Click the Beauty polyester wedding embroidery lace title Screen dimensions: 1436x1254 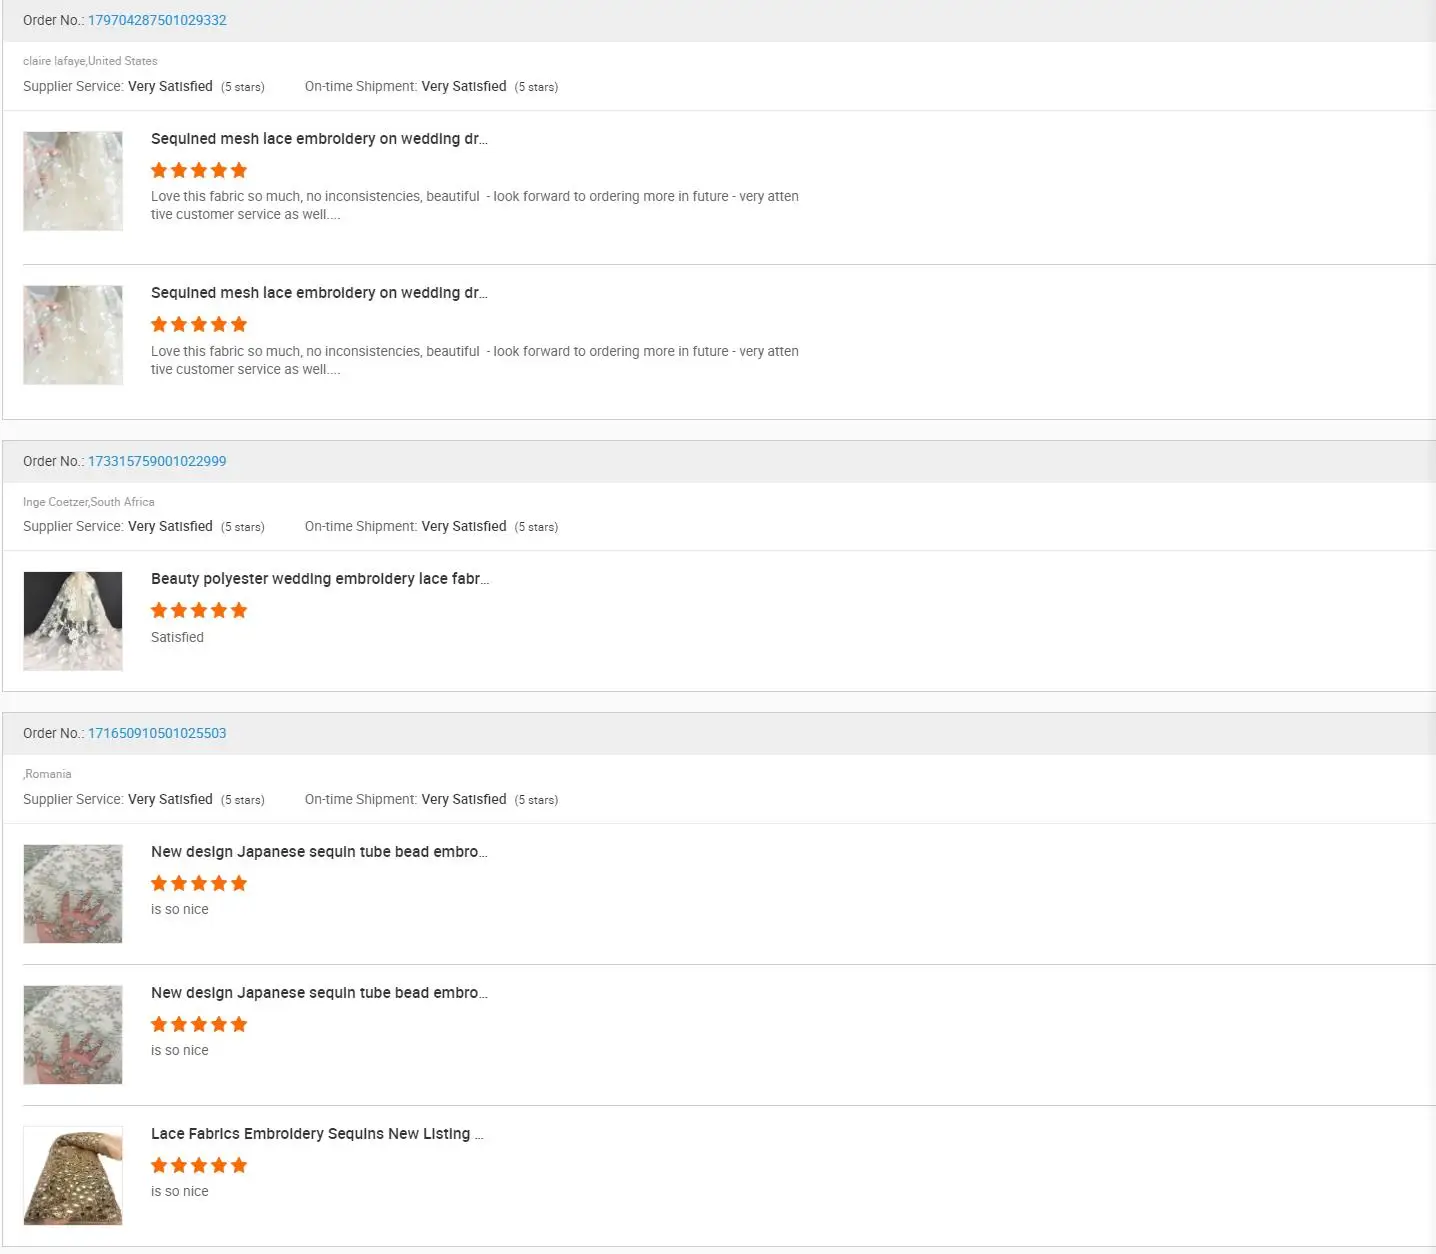point(320,579)
